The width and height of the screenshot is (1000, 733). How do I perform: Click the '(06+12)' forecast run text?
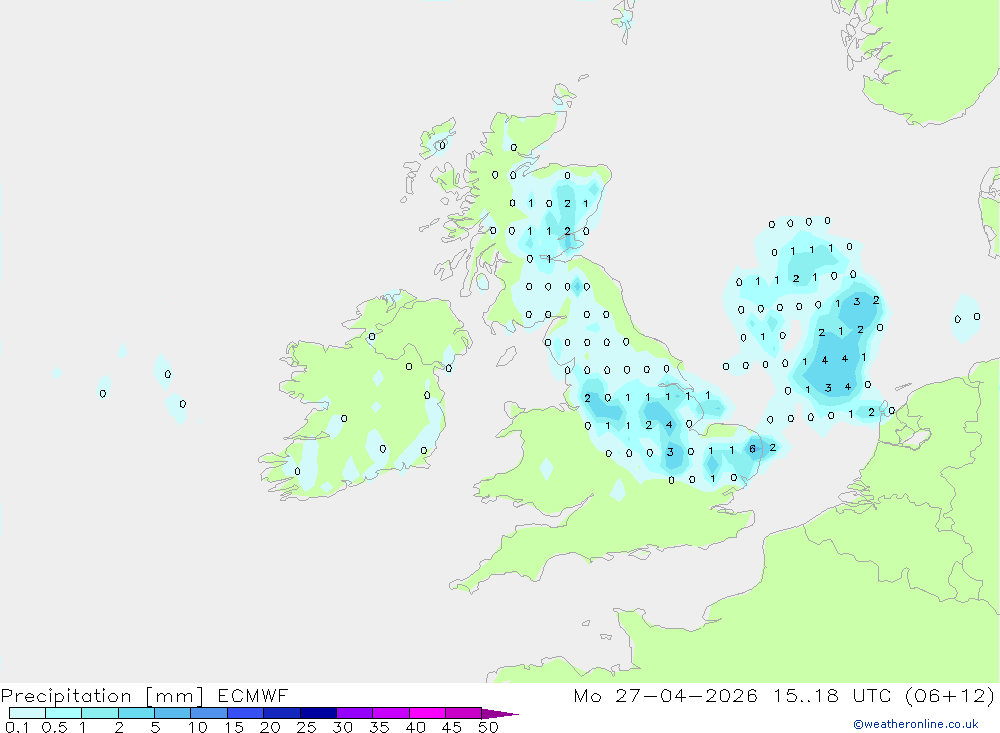click(950, 695)
